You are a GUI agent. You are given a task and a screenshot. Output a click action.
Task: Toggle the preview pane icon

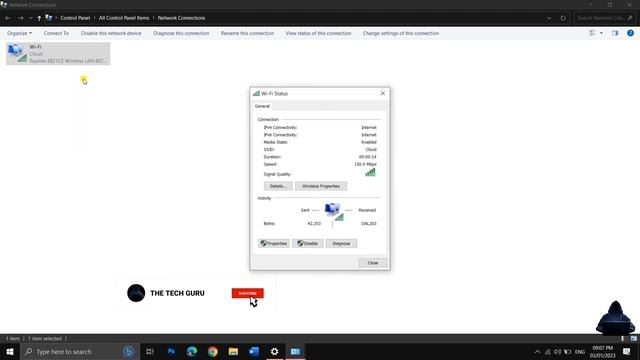(615, 33)
